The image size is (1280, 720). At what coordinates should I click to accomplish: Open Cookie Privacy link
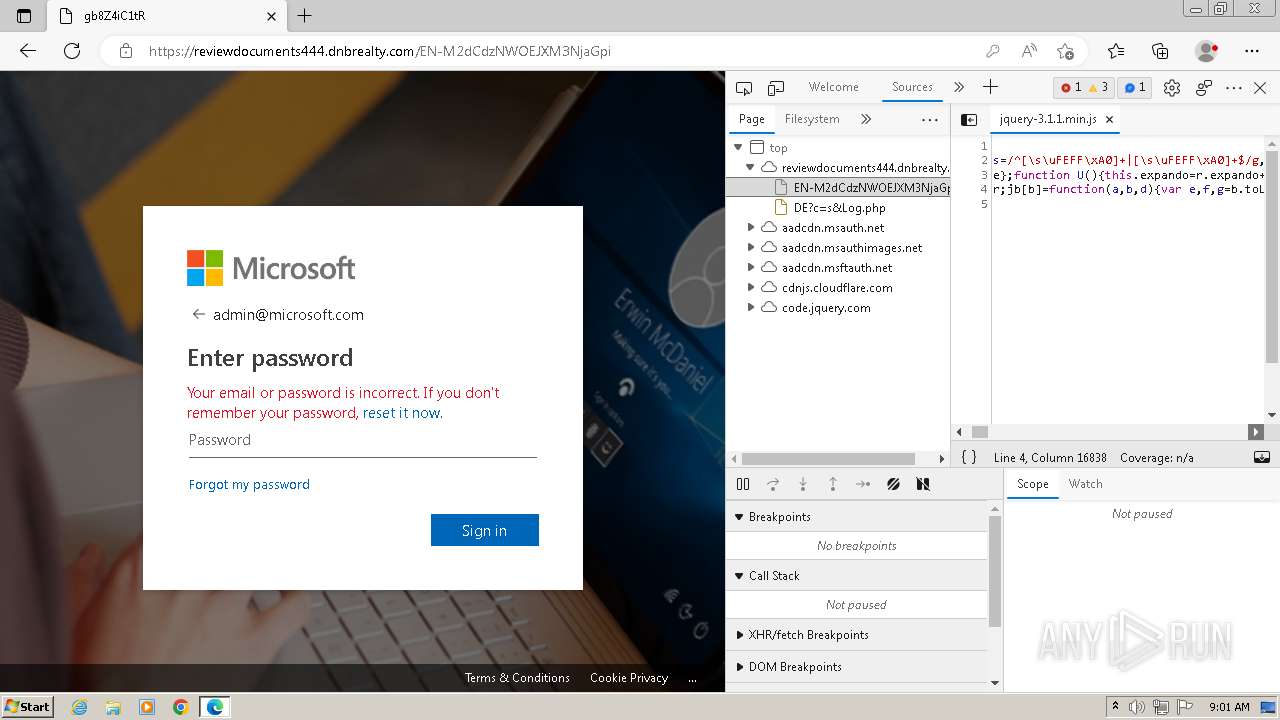[629, 678]
